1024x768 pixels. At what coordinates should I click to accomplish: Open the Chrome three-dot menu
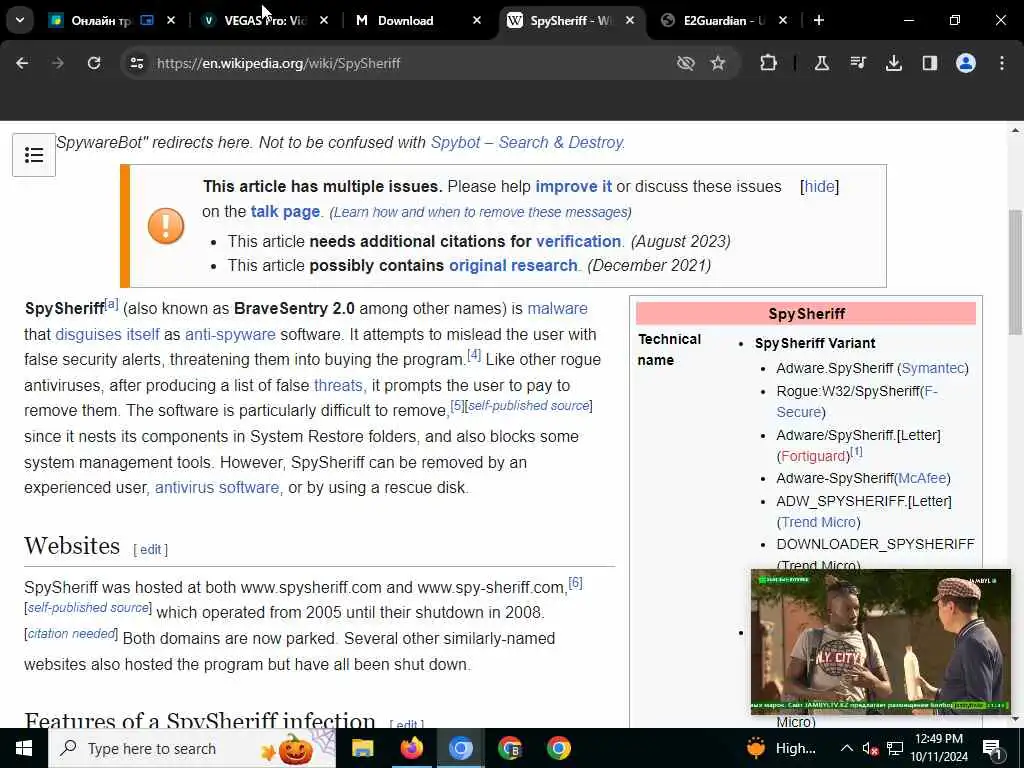pos(1002,63)
